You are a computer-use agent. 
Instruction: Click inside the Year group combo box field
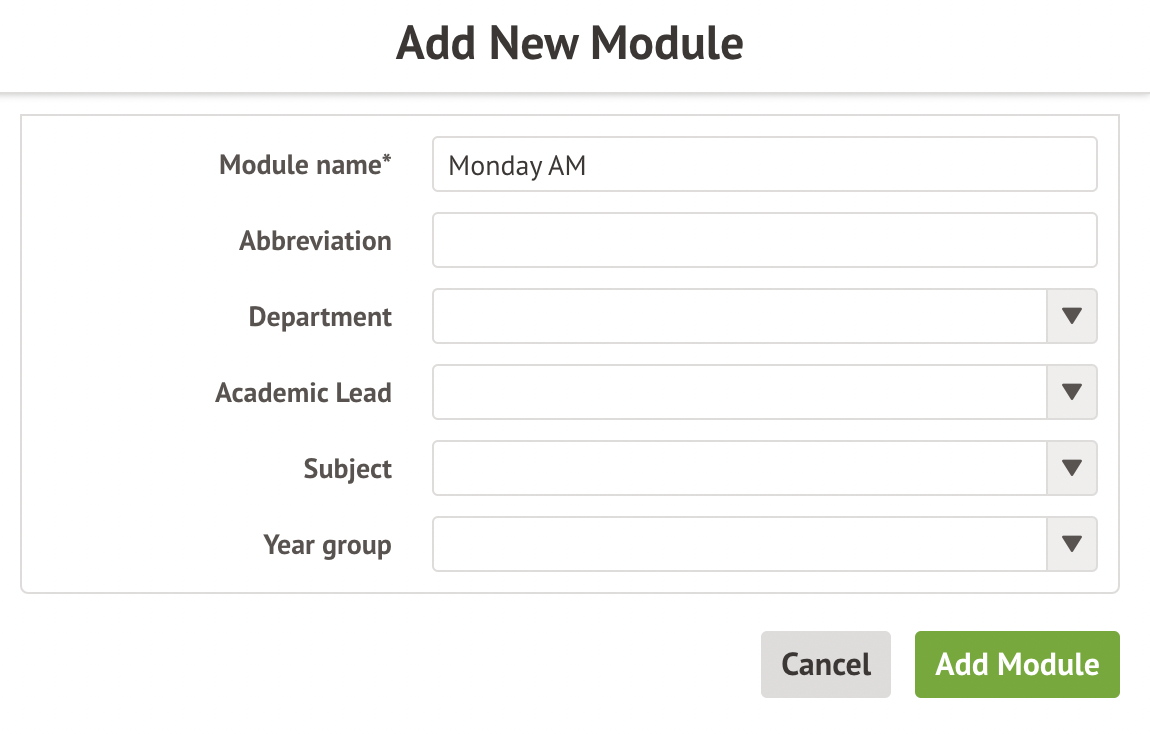click(739, 544)
